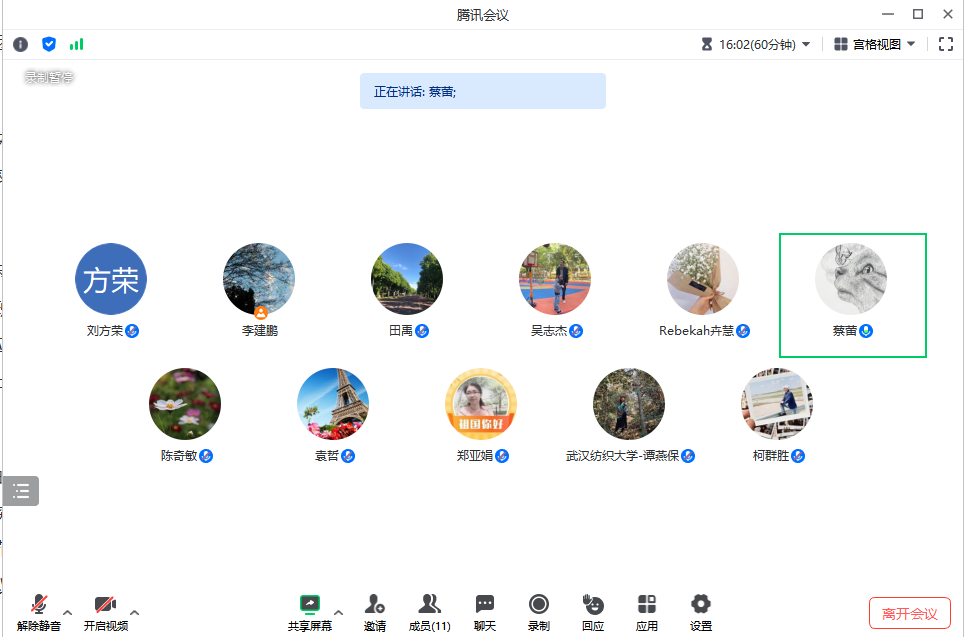Open the Apps (应用) icon

pos(647,611)
